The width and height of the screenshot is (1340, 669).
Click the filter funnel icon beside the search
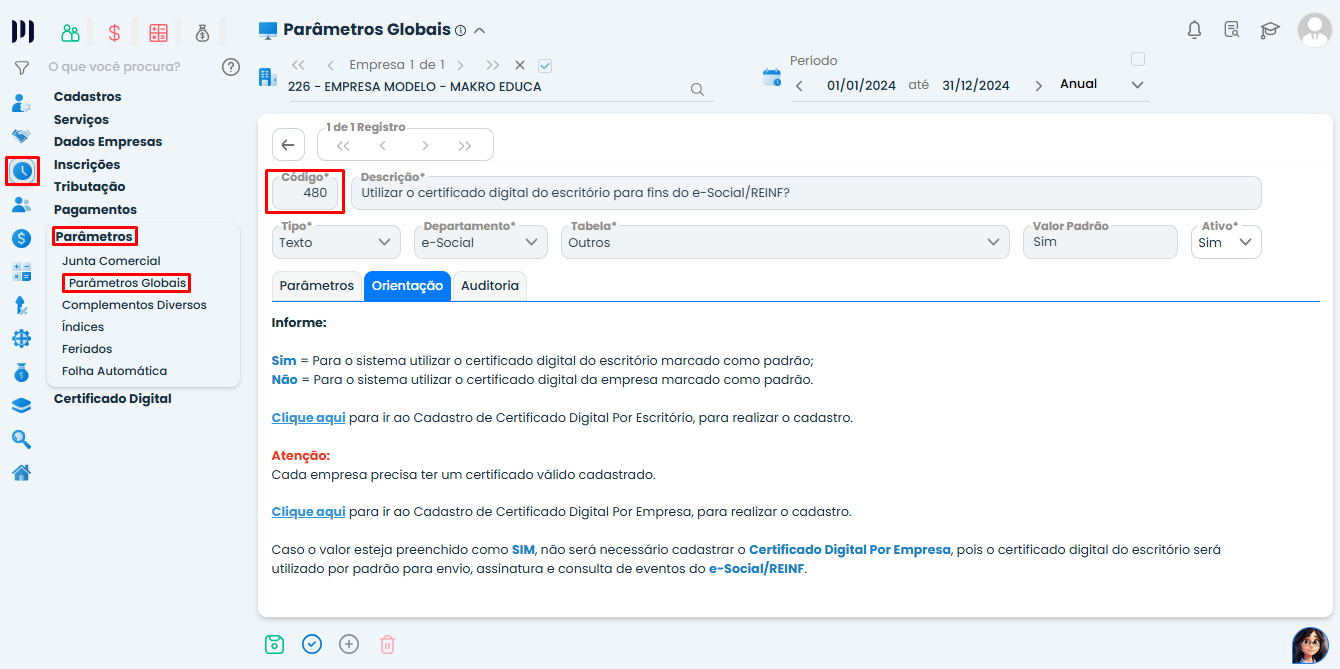21,68
